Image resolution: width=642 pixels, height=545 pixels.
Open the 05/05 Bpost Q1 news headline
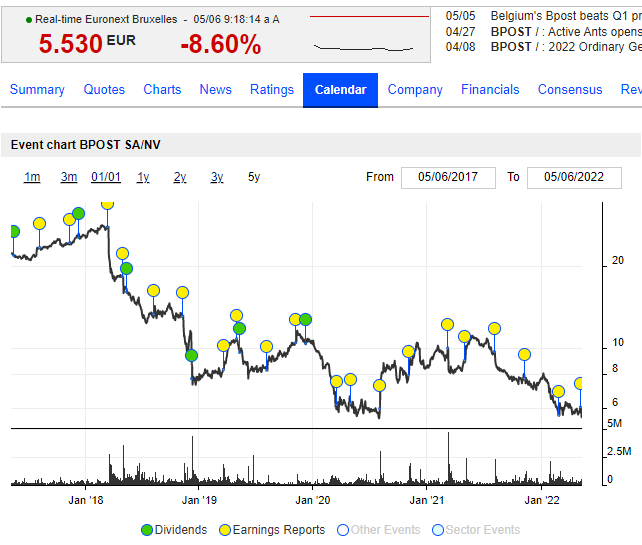[x=566, y=16]
